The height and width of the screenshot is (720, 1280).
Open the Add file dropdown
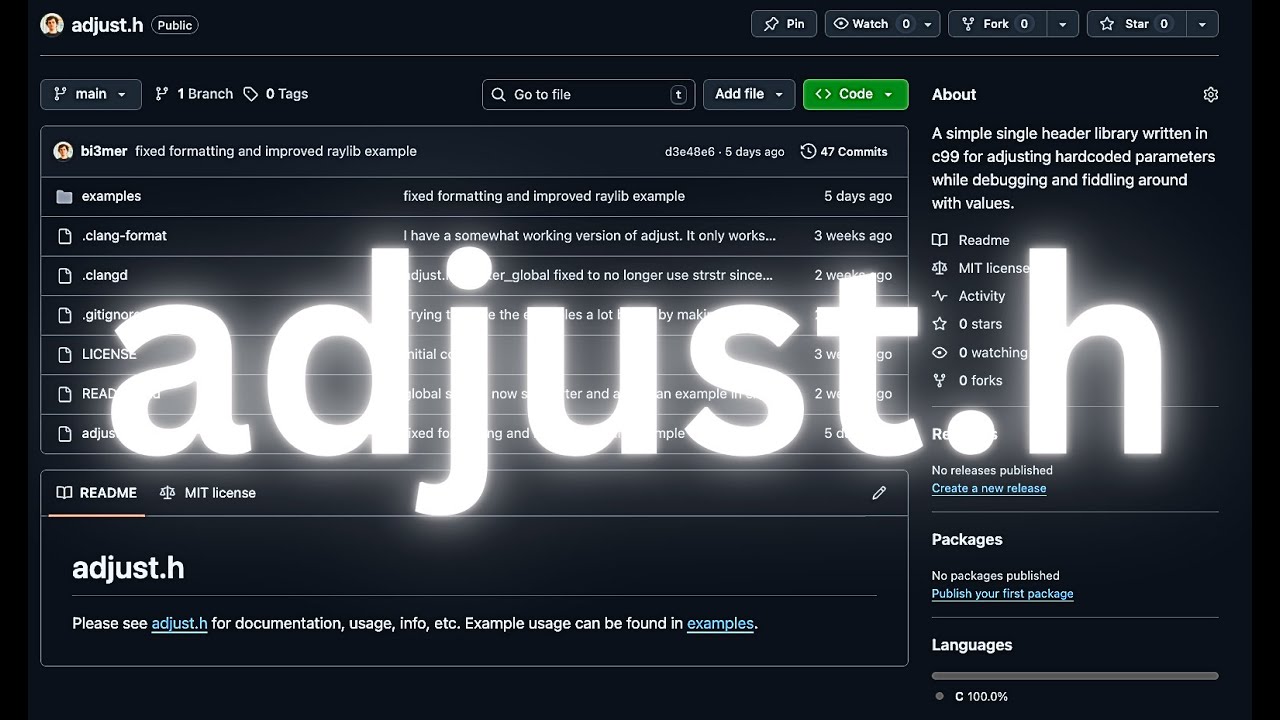pyautogui.click(x=748, y=94)
